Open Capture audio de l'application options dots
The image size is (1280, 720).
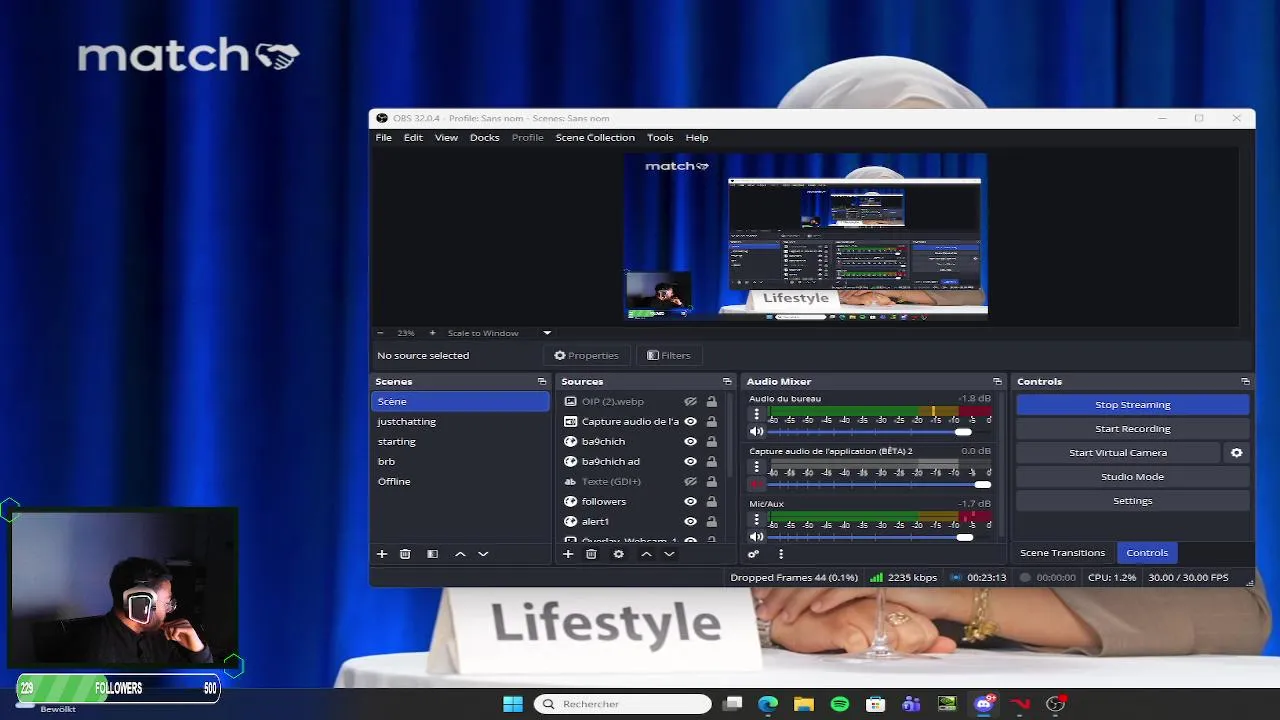coord(756,467)
